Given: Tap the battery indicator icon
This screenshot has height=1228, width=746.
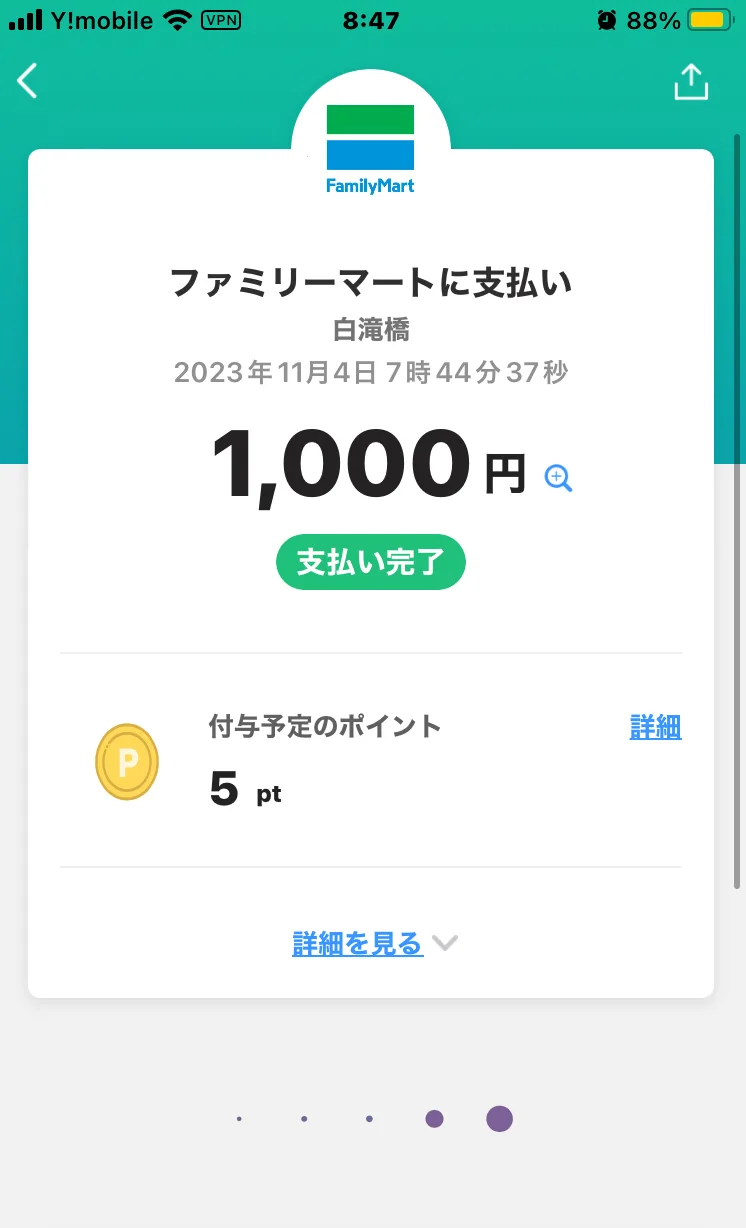Looking at the screenshot, I should click(712, 20).
